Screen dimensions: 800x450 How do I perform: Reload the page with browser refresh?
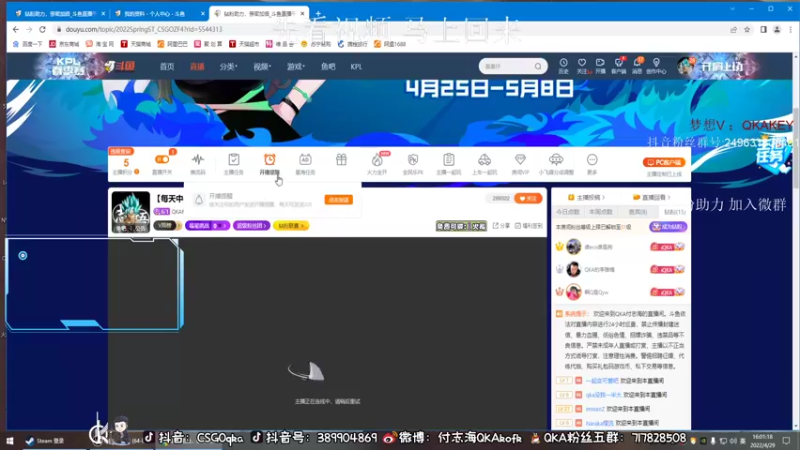point(42,30)
